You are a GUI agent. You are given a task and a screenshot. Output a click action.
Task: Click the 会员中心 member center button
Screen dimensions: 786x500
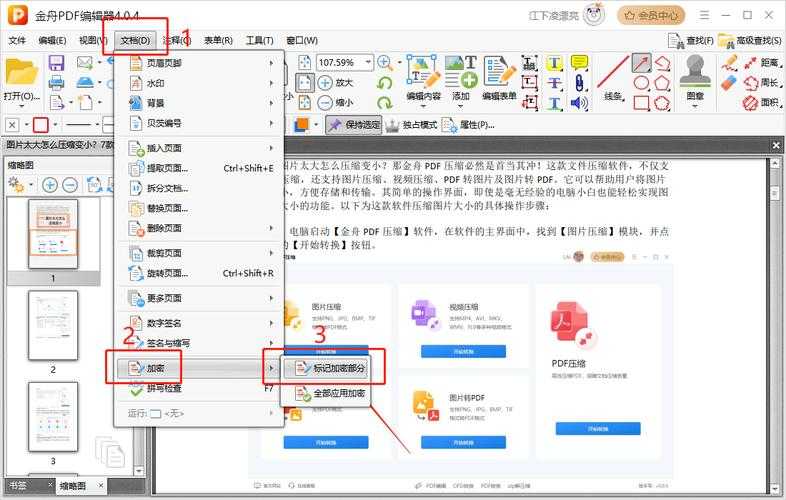coord(651,16)
